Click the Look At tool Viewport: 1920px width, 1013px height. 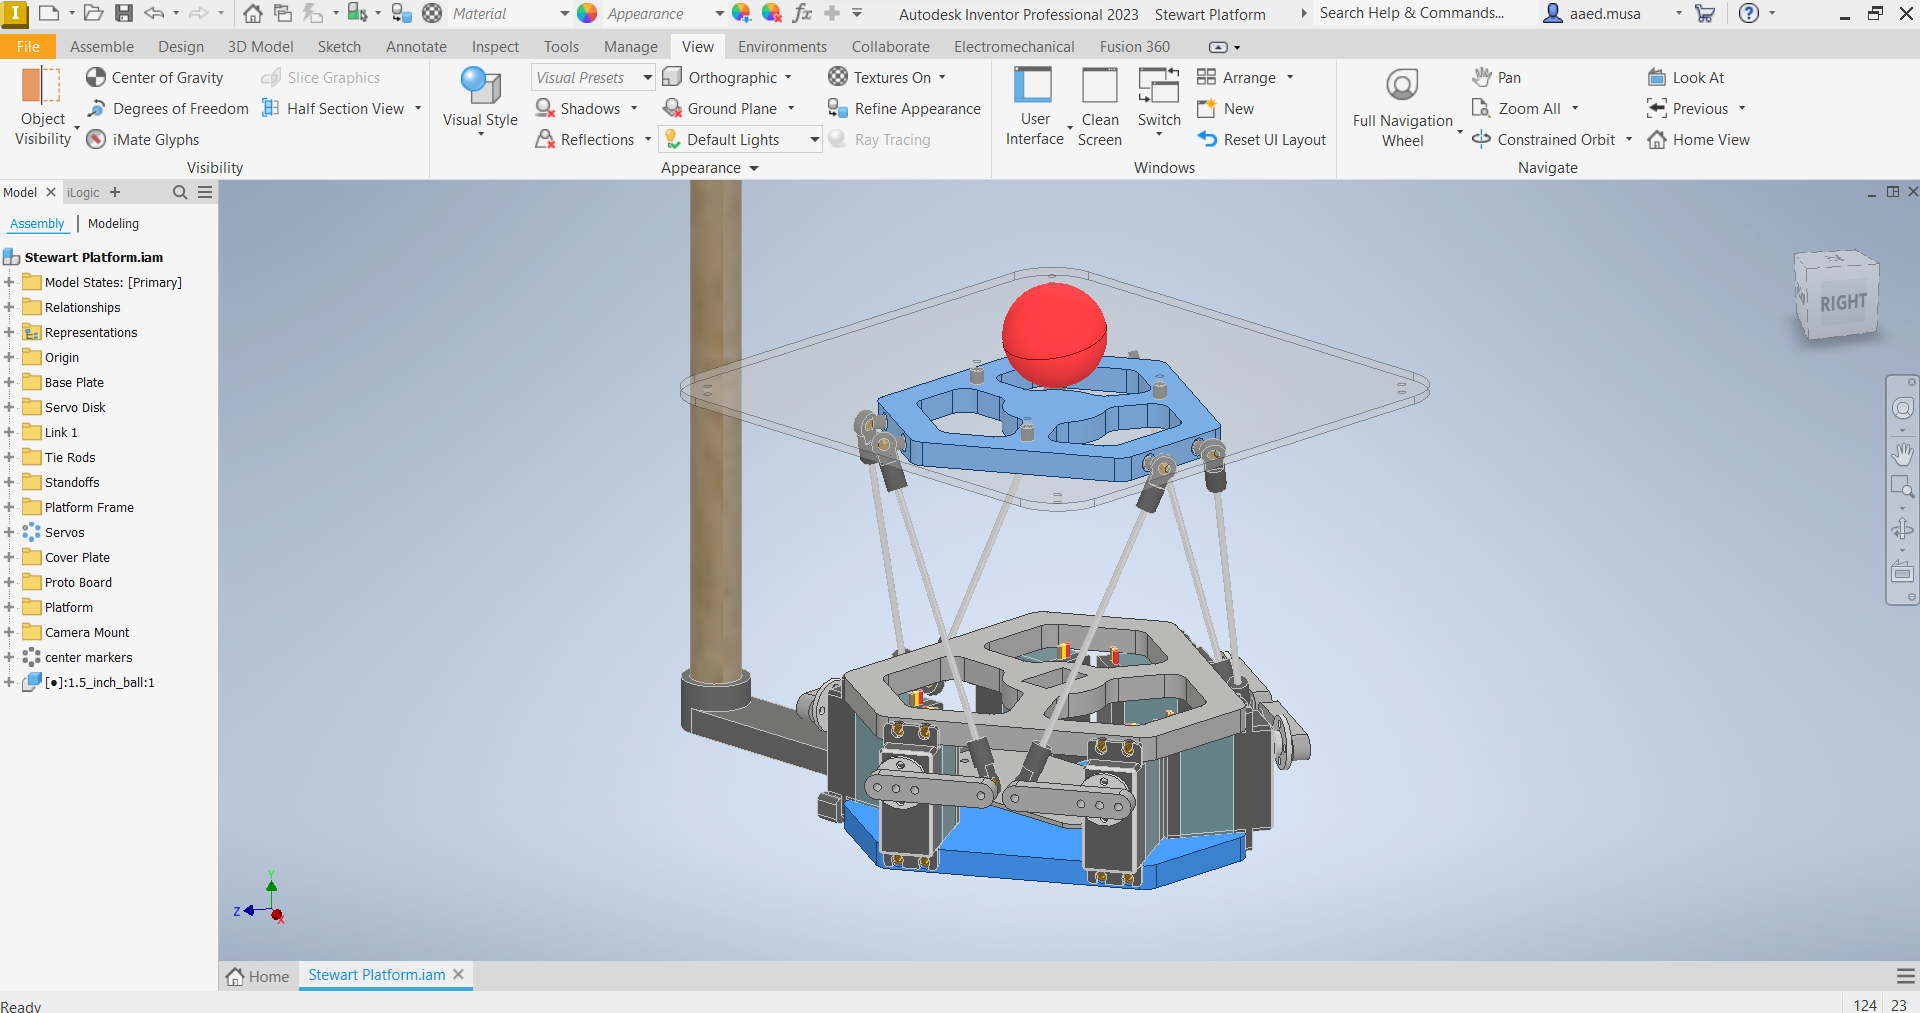click(x=1685, y=78)
